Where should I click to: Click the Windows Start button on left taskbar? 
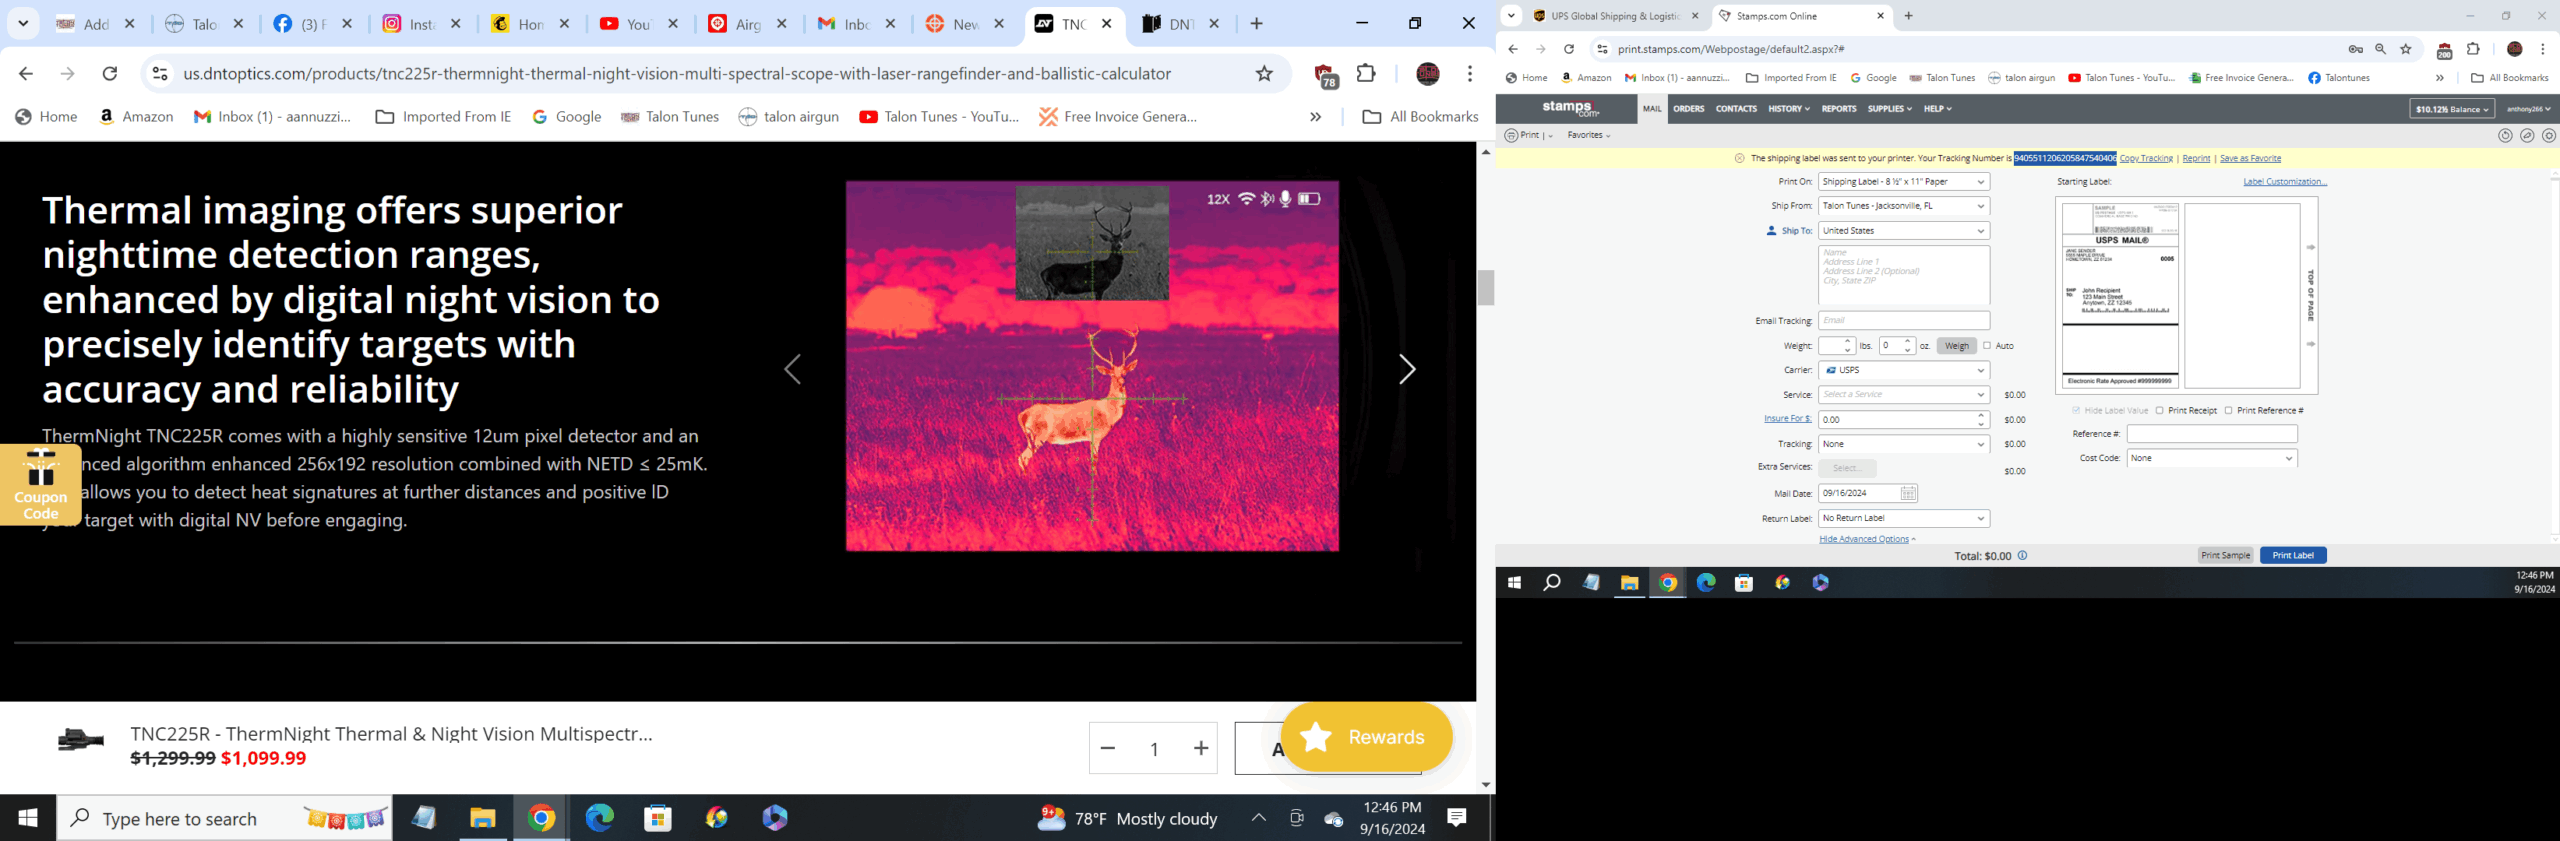click(x=28, y=818)
